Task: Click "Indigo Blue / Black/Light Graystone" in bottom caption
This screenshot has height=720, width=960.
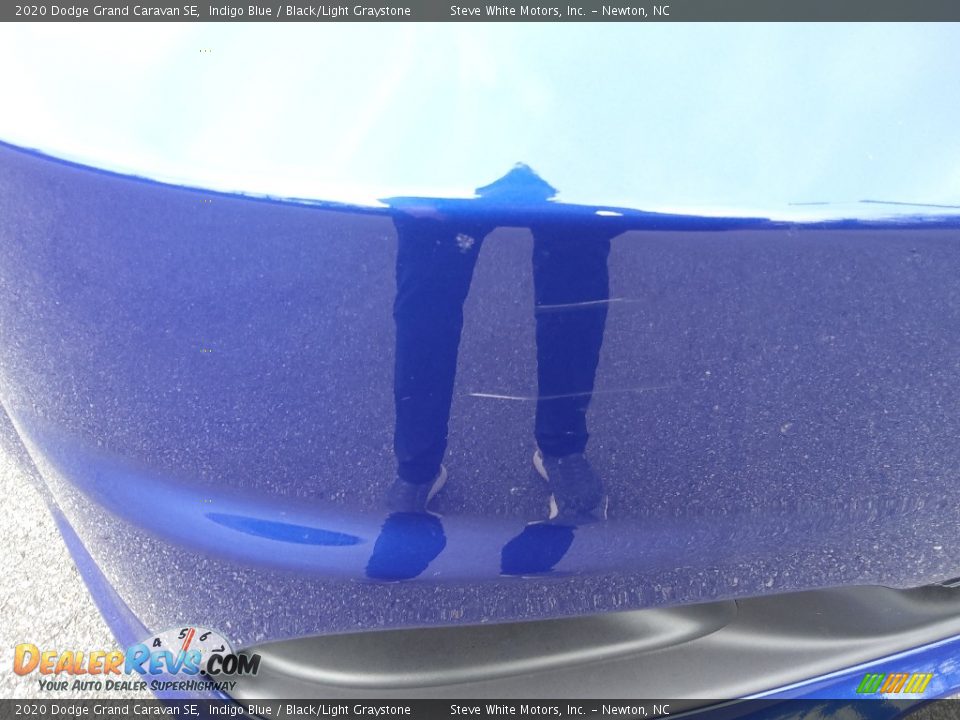Action: 309,710
